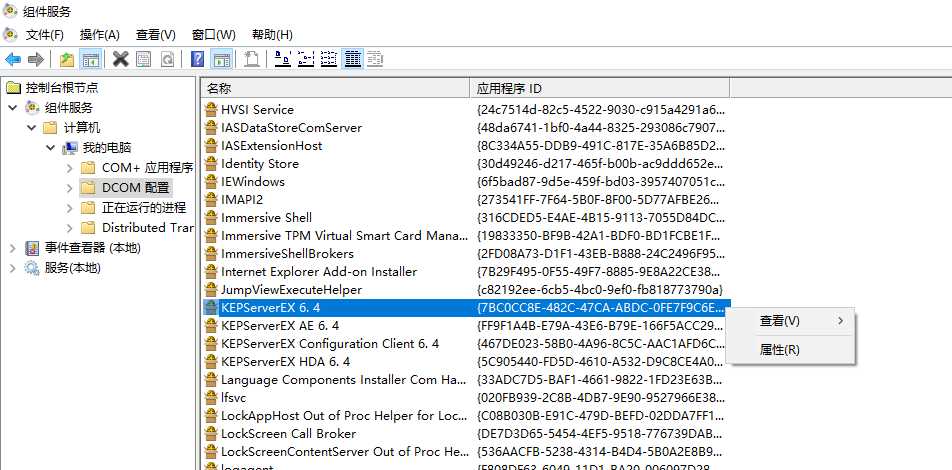This screenshot has height=470, width=952.
Task: Click the status view toolbar icon
Action: coord(375,59)
